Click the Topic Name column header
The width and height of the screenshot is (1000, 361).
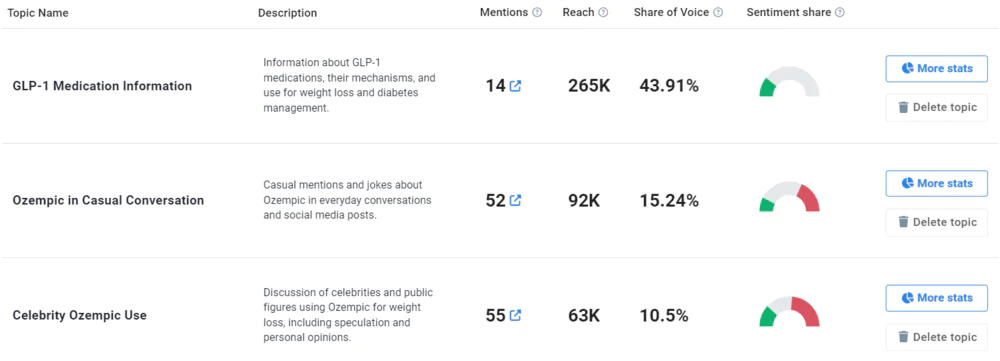coord(38,13)
